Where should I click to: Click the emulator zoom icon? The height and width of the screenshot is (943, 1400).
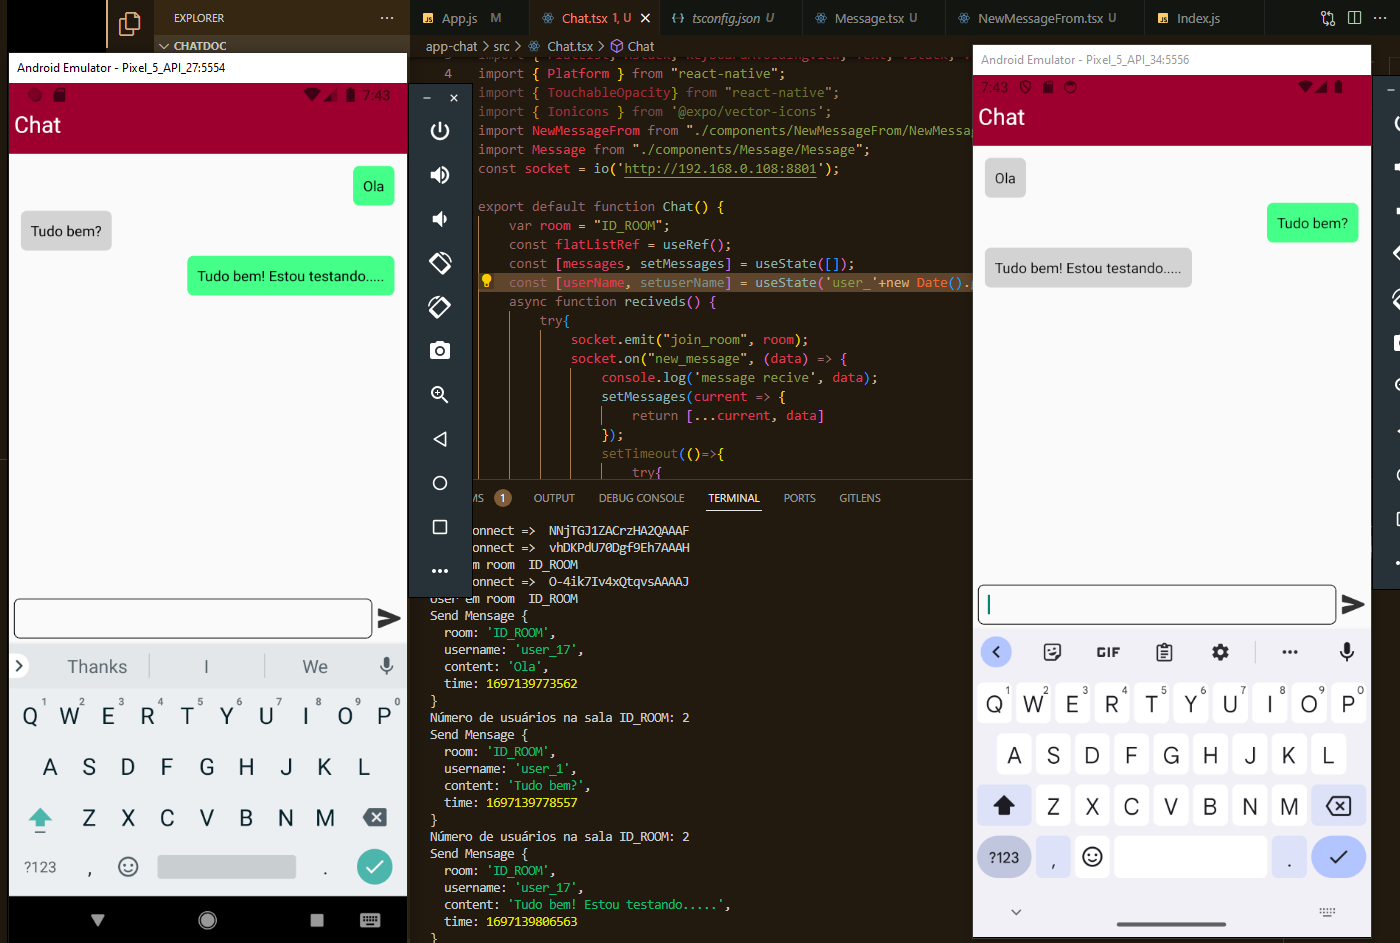[440, 395]
